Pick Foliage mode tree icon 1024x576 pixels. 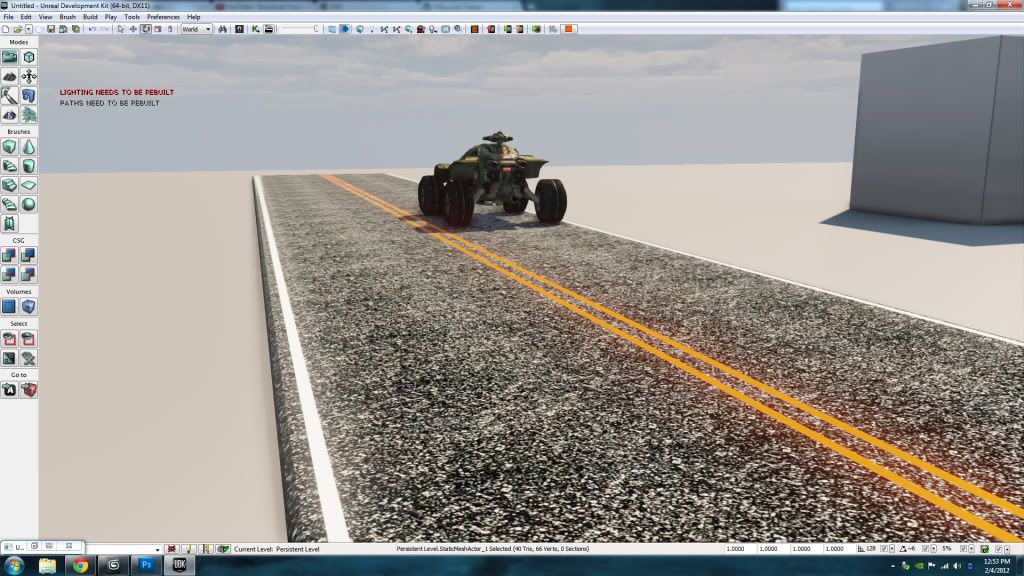coord(29,115)
